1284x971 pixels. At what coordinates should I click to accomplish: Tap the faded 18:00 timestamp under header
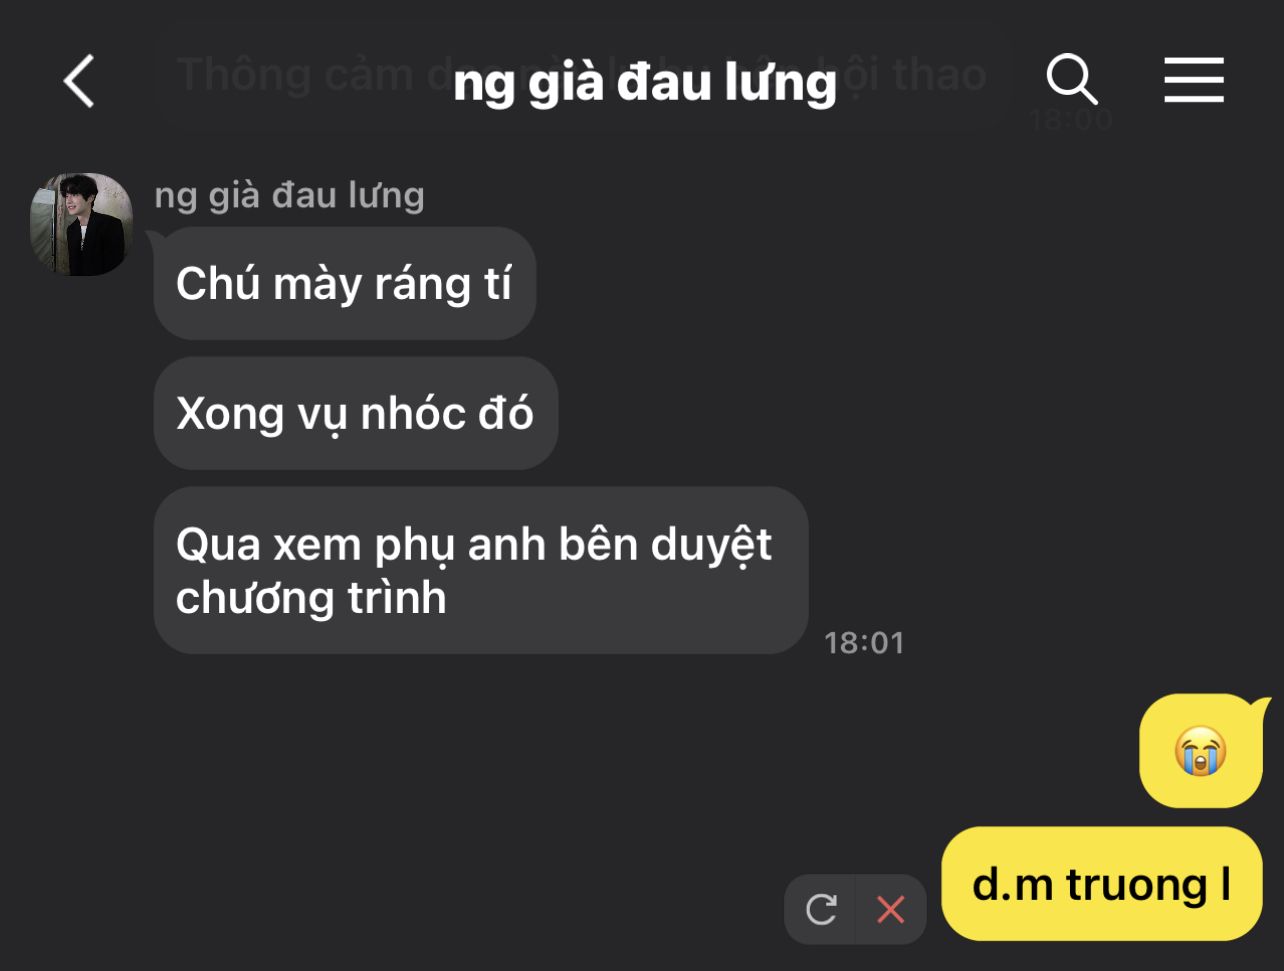pos(1070,120)
